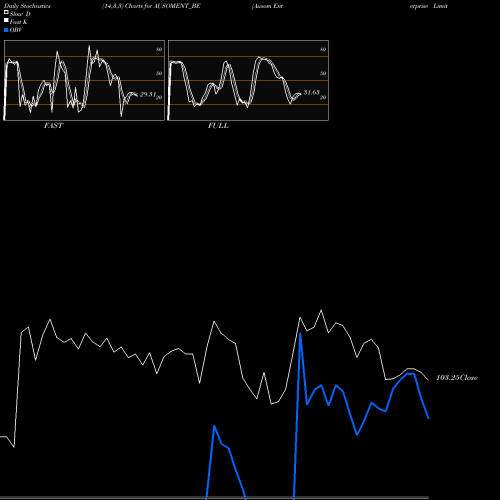The image size is (500, 500).
Task: Click the 20 level label on FULL chart
Action: (323, 97)
